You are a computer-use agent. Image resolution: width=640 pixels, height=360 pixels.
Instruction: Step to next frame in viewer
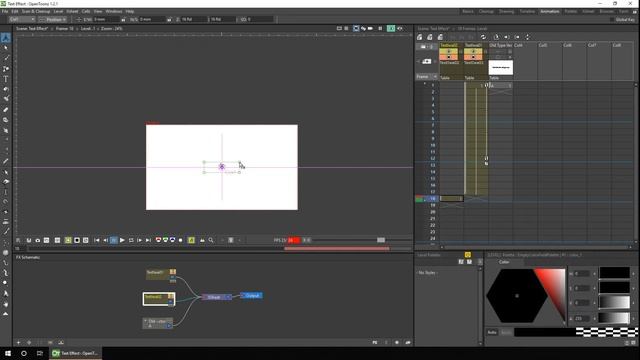click(x=140, y=240)
